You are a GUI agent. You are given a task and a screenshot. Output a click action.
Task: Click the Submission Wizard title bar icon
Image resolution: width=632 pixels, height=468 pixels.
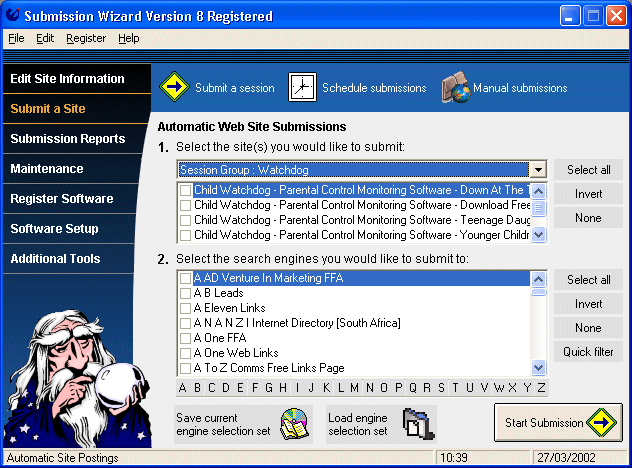13,15
